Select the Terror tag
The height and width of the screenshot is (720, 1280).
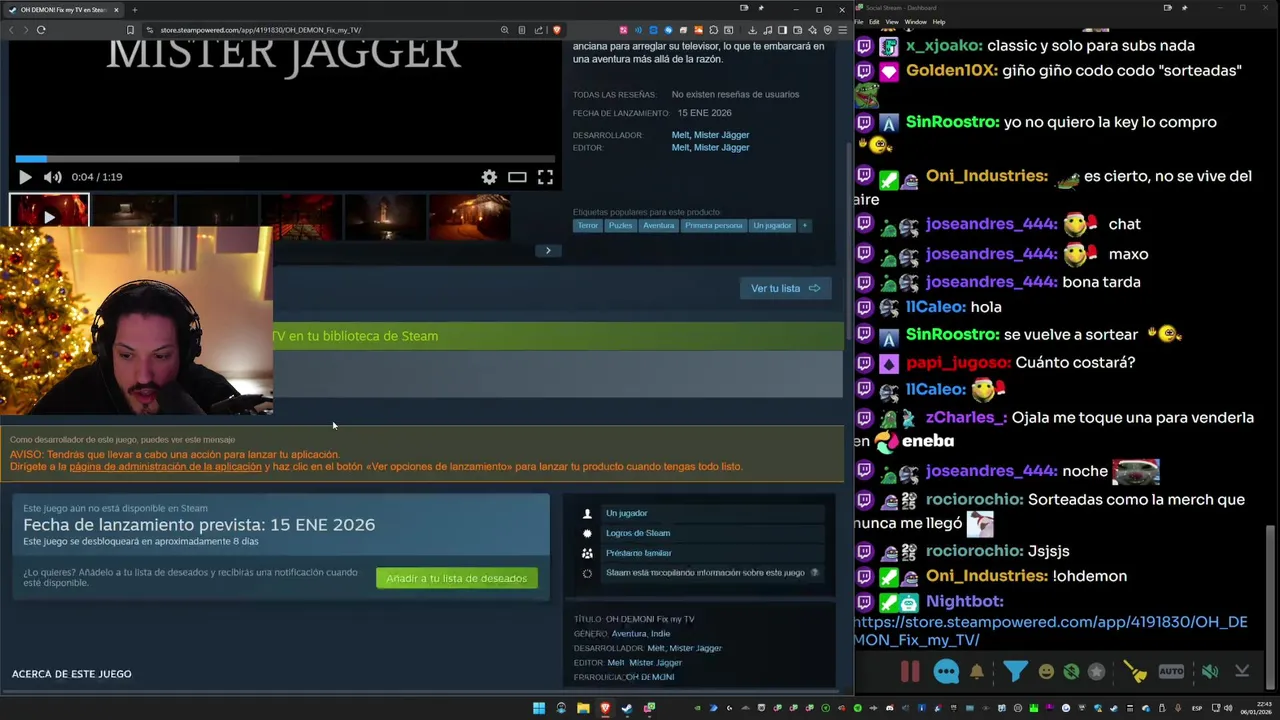[588, 225]
